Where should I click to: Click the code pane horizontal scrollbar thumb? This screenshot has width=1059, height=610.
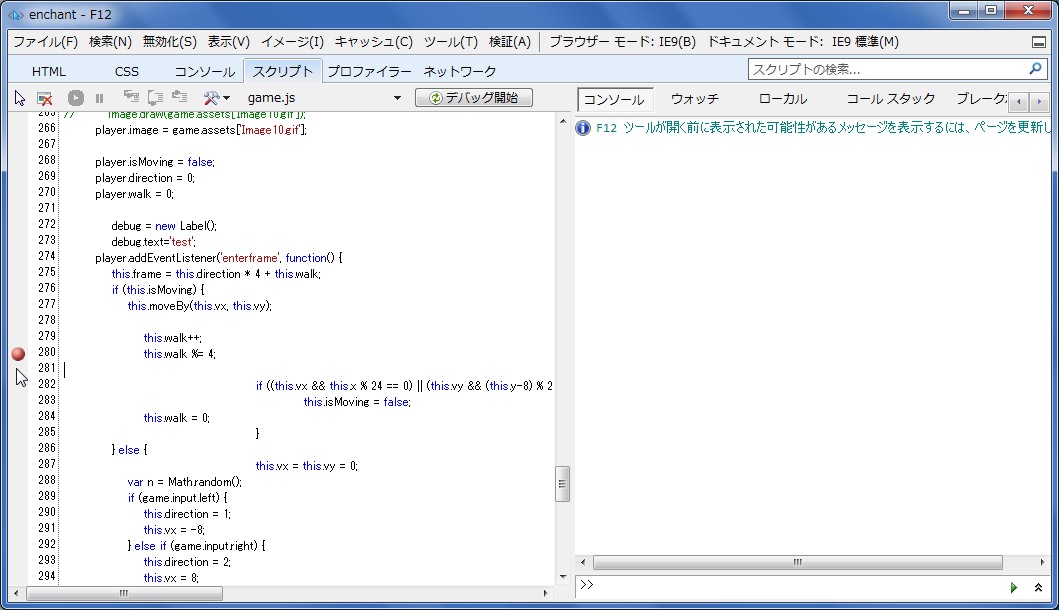point(124,594)
